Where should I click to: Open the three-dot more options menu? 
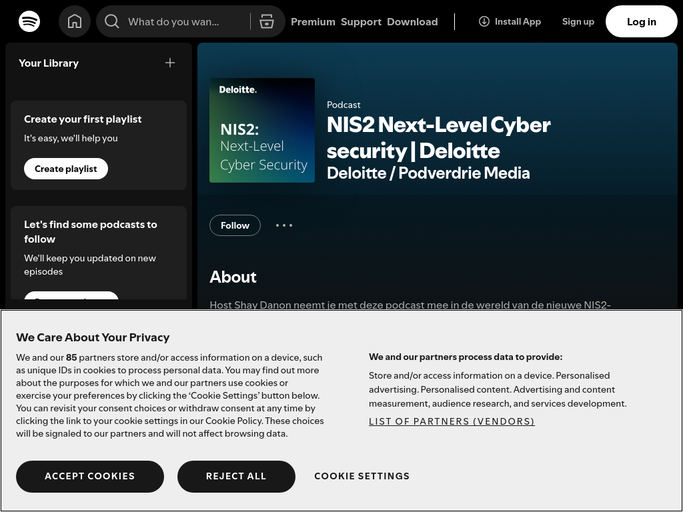[284, 225]
